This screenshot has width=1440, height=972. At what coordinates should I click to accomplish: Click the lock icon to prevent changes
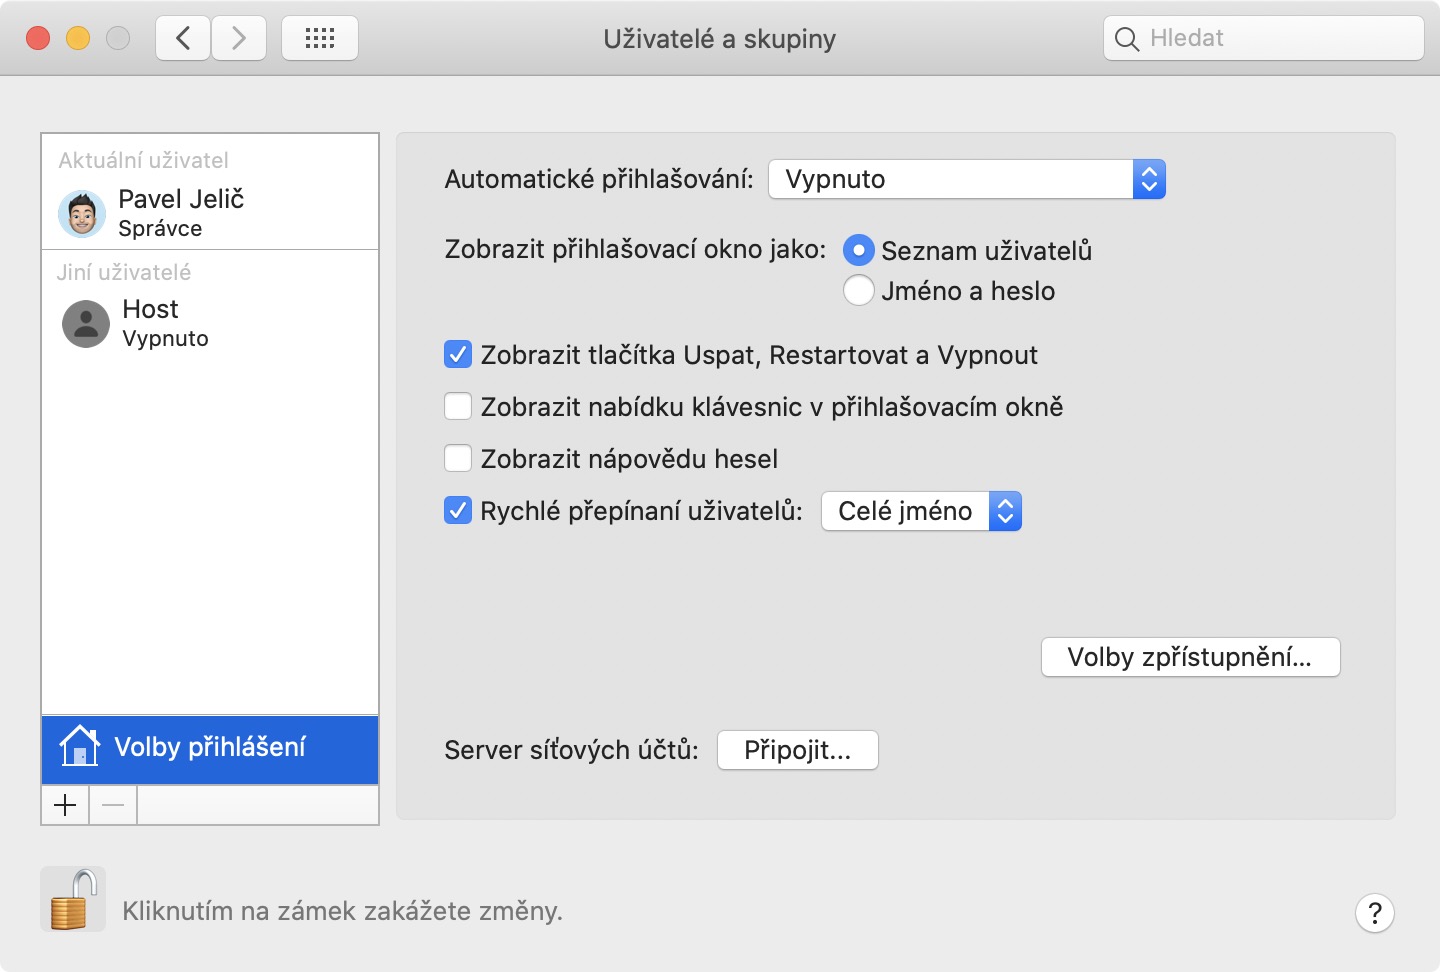coord(73,899)
